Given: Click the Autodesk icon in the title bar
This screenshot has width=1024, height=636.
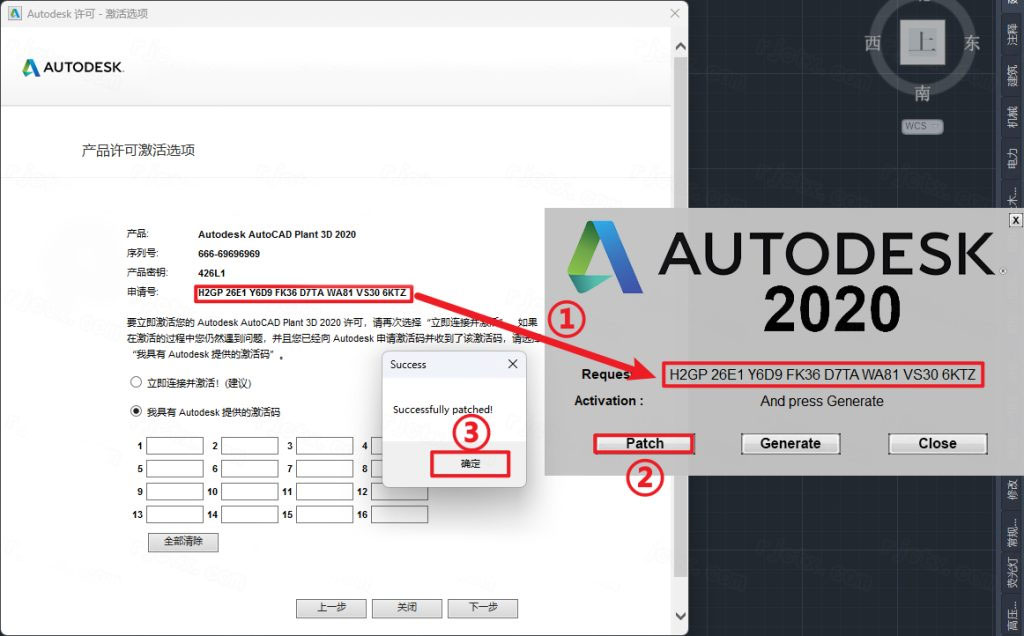Looking at the screenshot, I should click(14, 13).
